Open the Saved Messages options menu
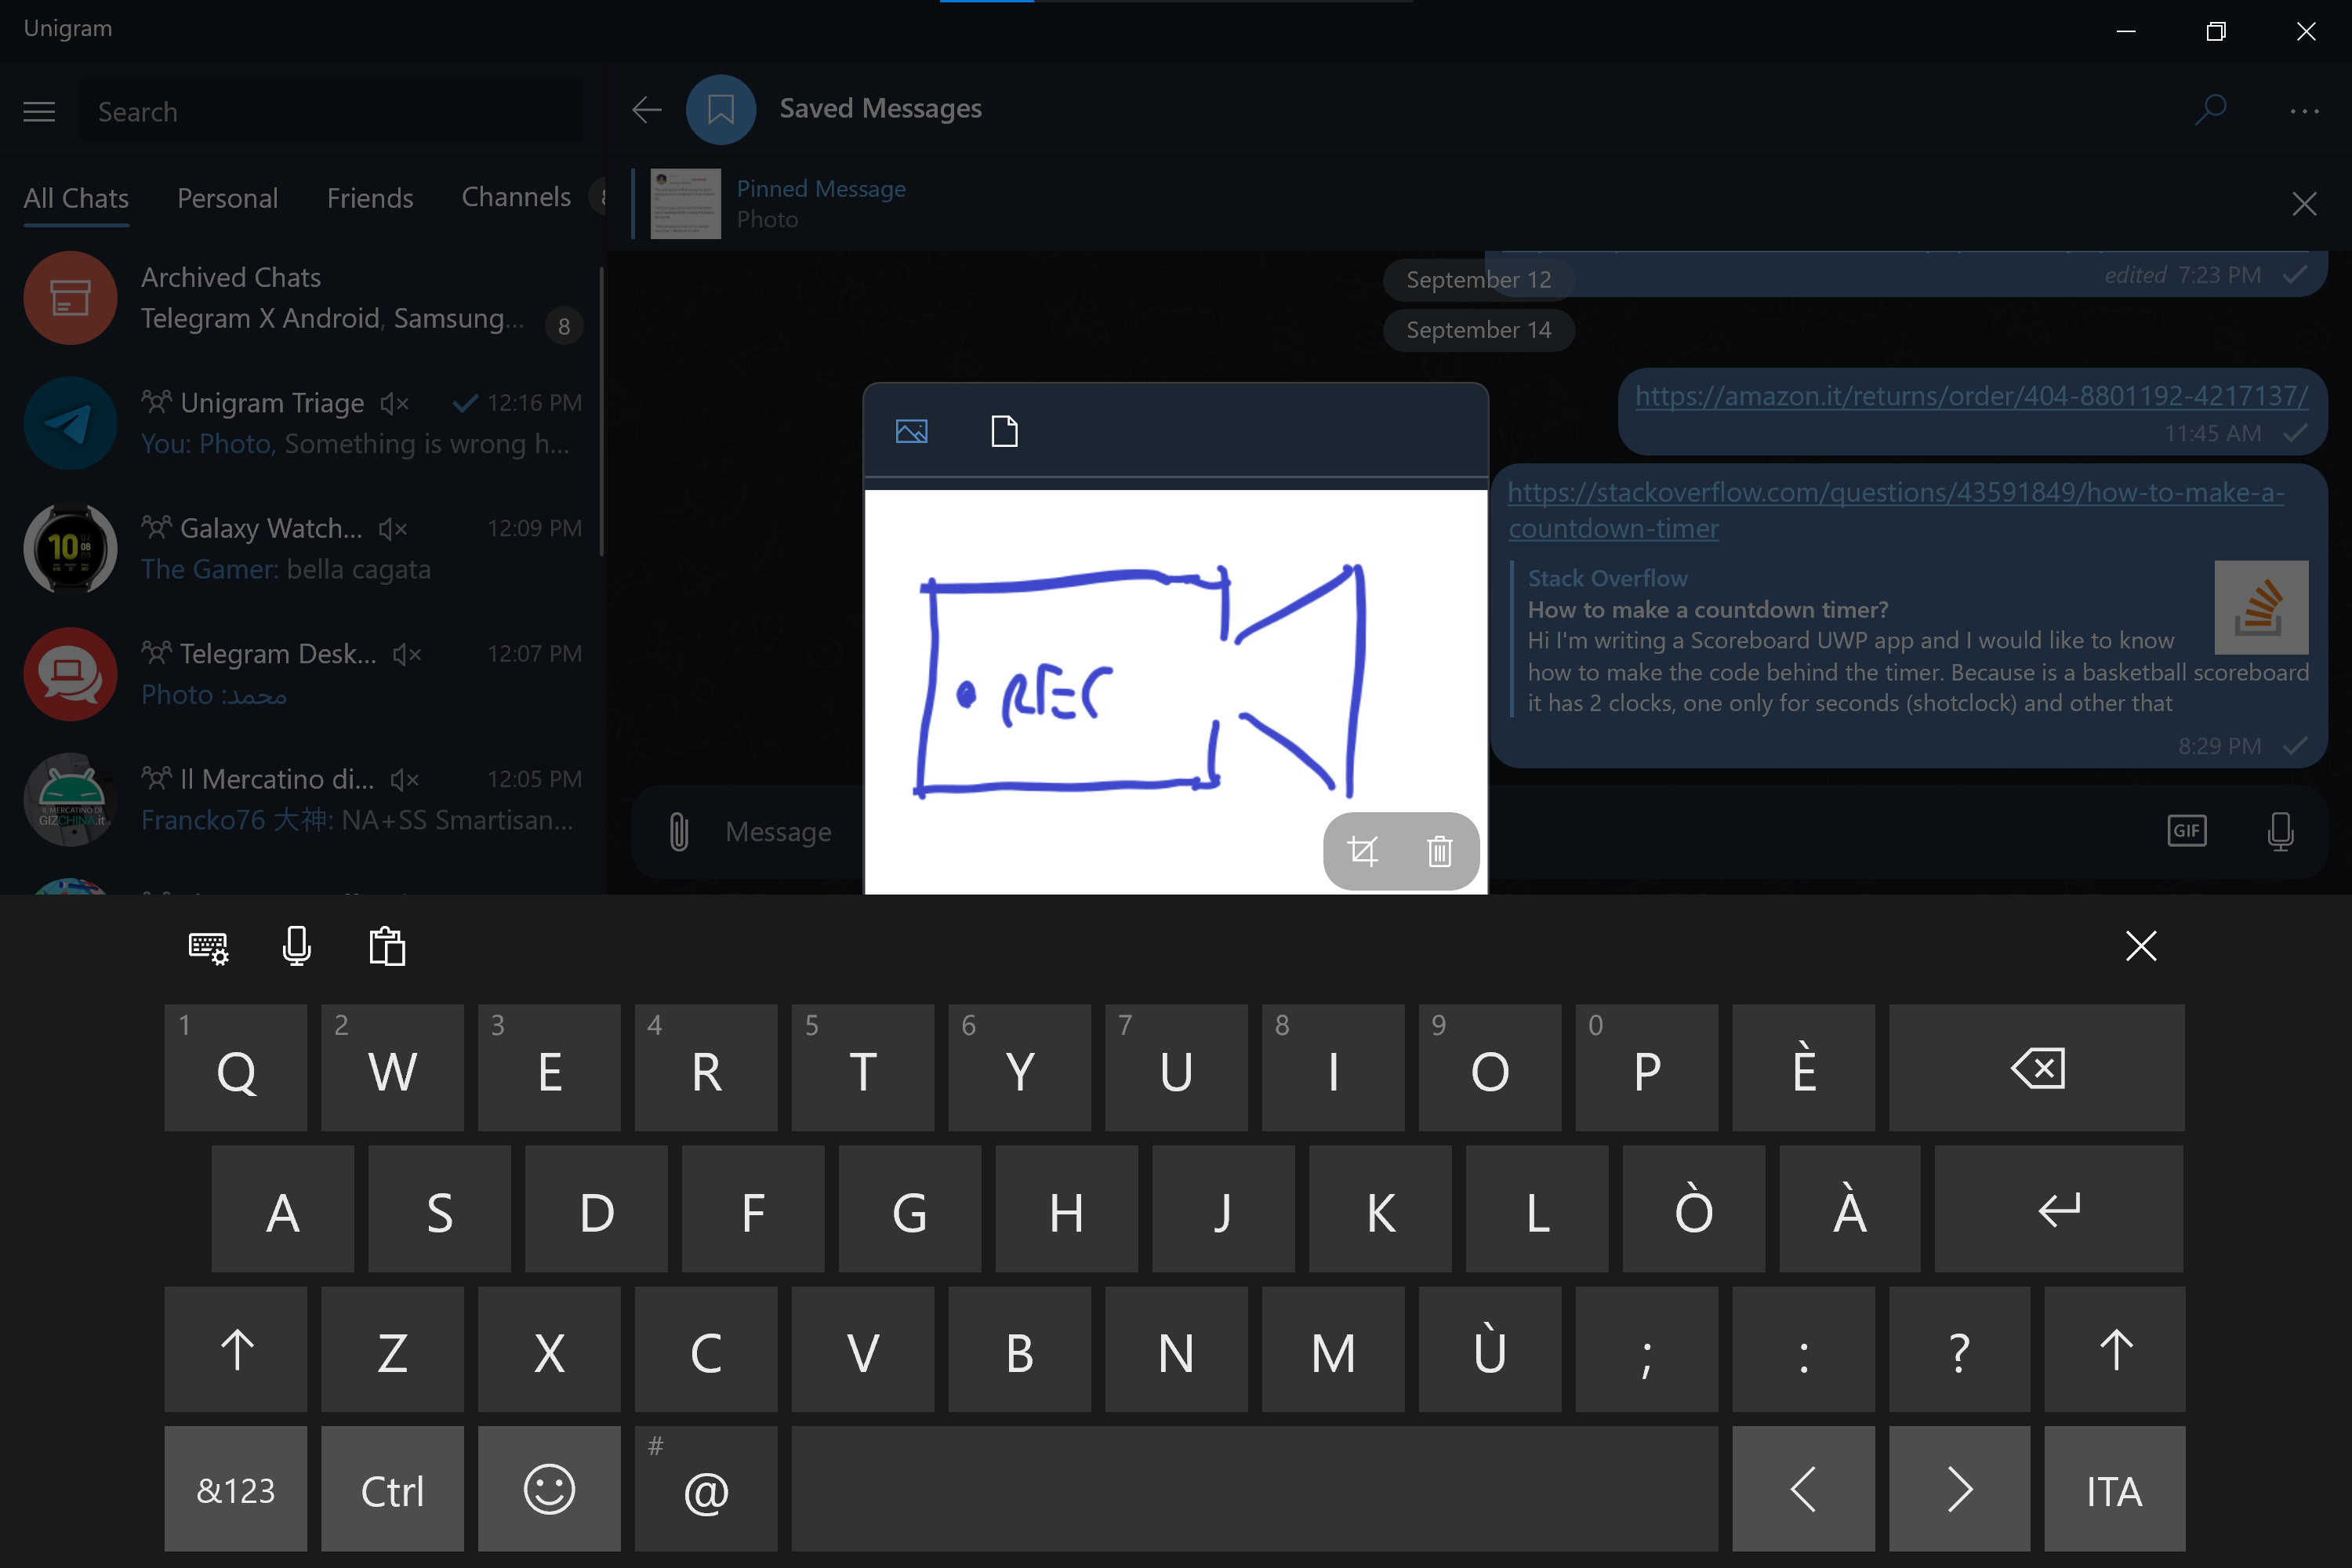 pos(2305,111)
